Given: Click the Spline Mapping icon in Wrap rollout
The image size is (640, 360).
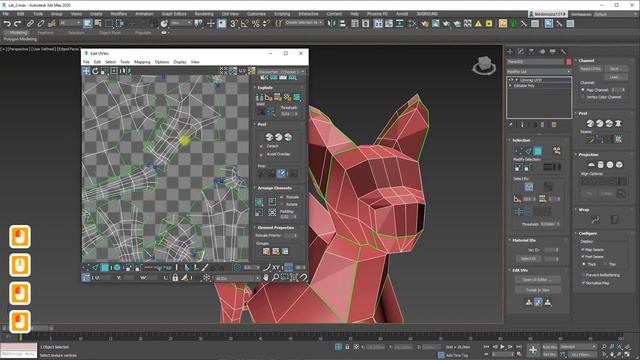Looking at the screenshot, I should click(595, 220).
